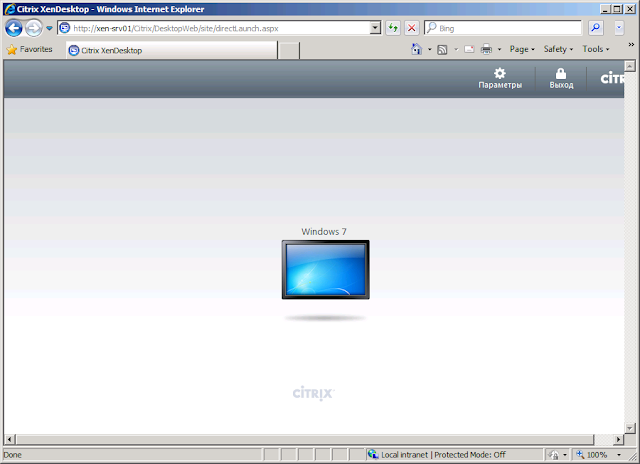The width and height of the screenshot is (640, 464).
Task: Open the search provider dropdown arrow
Action: pos(619,28)
